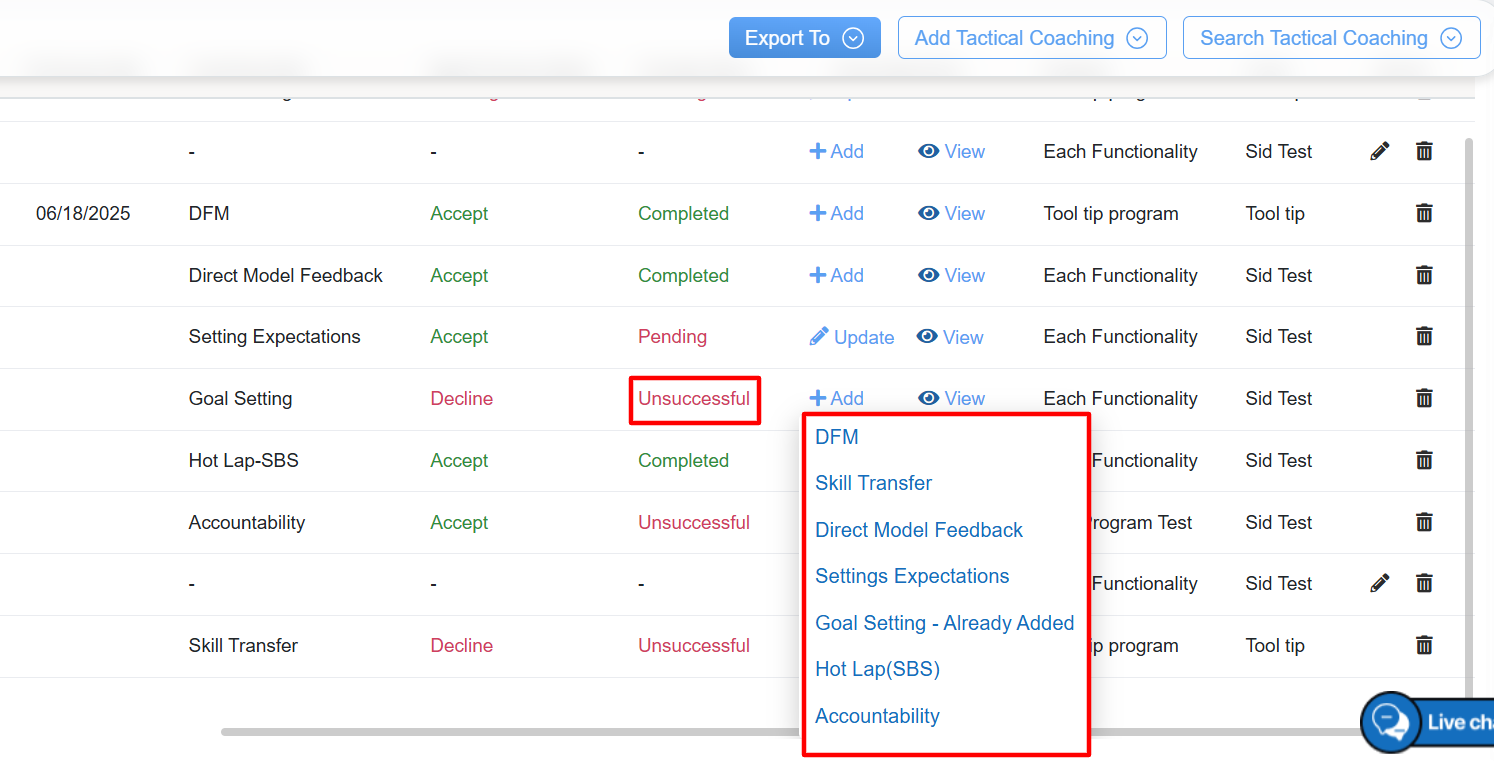Click View in the DFM row

952,213
